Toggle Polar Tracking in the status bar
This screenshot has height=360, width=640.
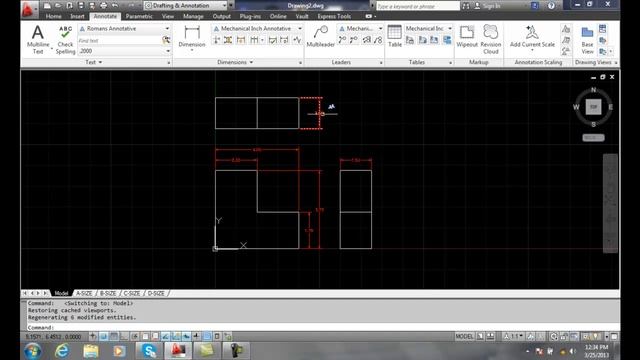click(134, 336)
